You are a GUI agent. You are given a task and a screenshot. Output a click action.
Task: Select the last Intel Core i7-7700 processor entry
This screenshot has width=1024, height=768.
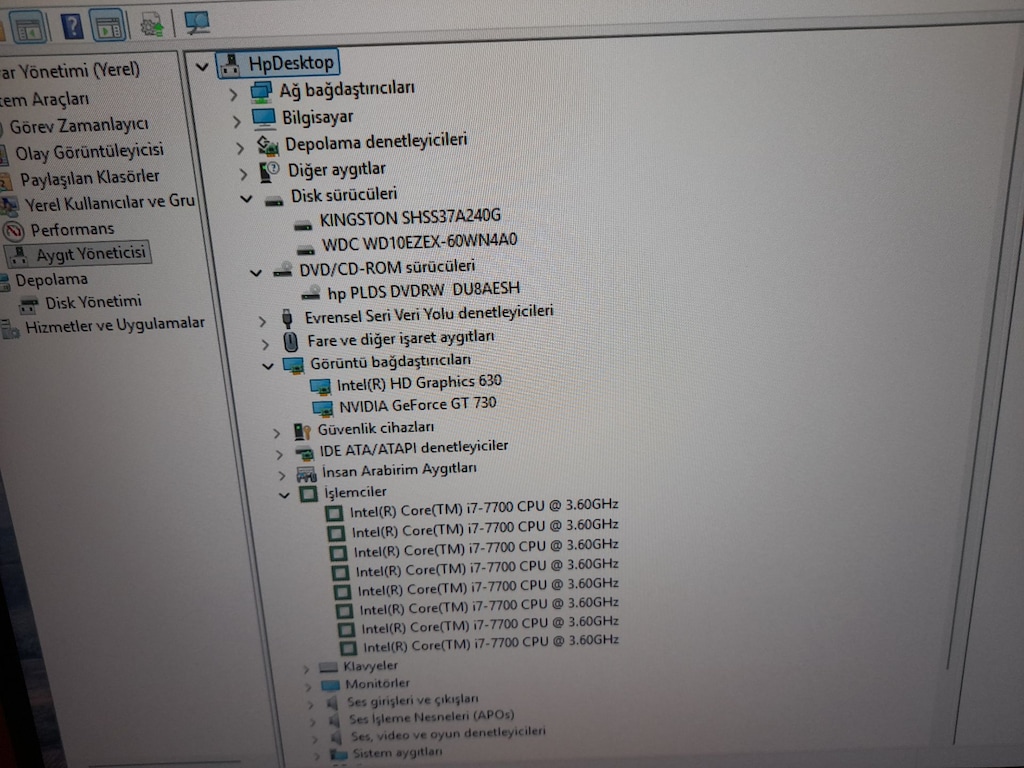[x=491, y=643]
